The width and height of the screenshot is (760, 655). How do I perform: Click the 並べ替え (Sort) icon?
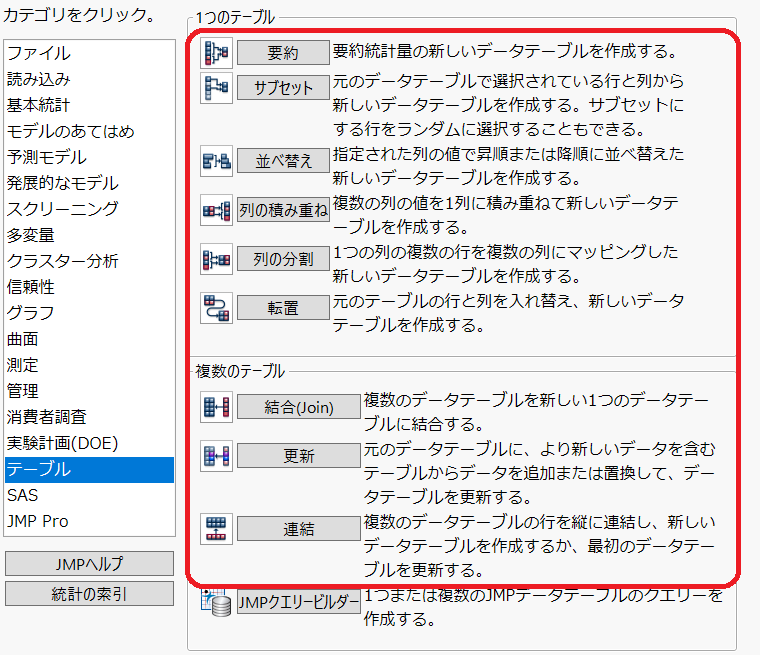(216, 161)
